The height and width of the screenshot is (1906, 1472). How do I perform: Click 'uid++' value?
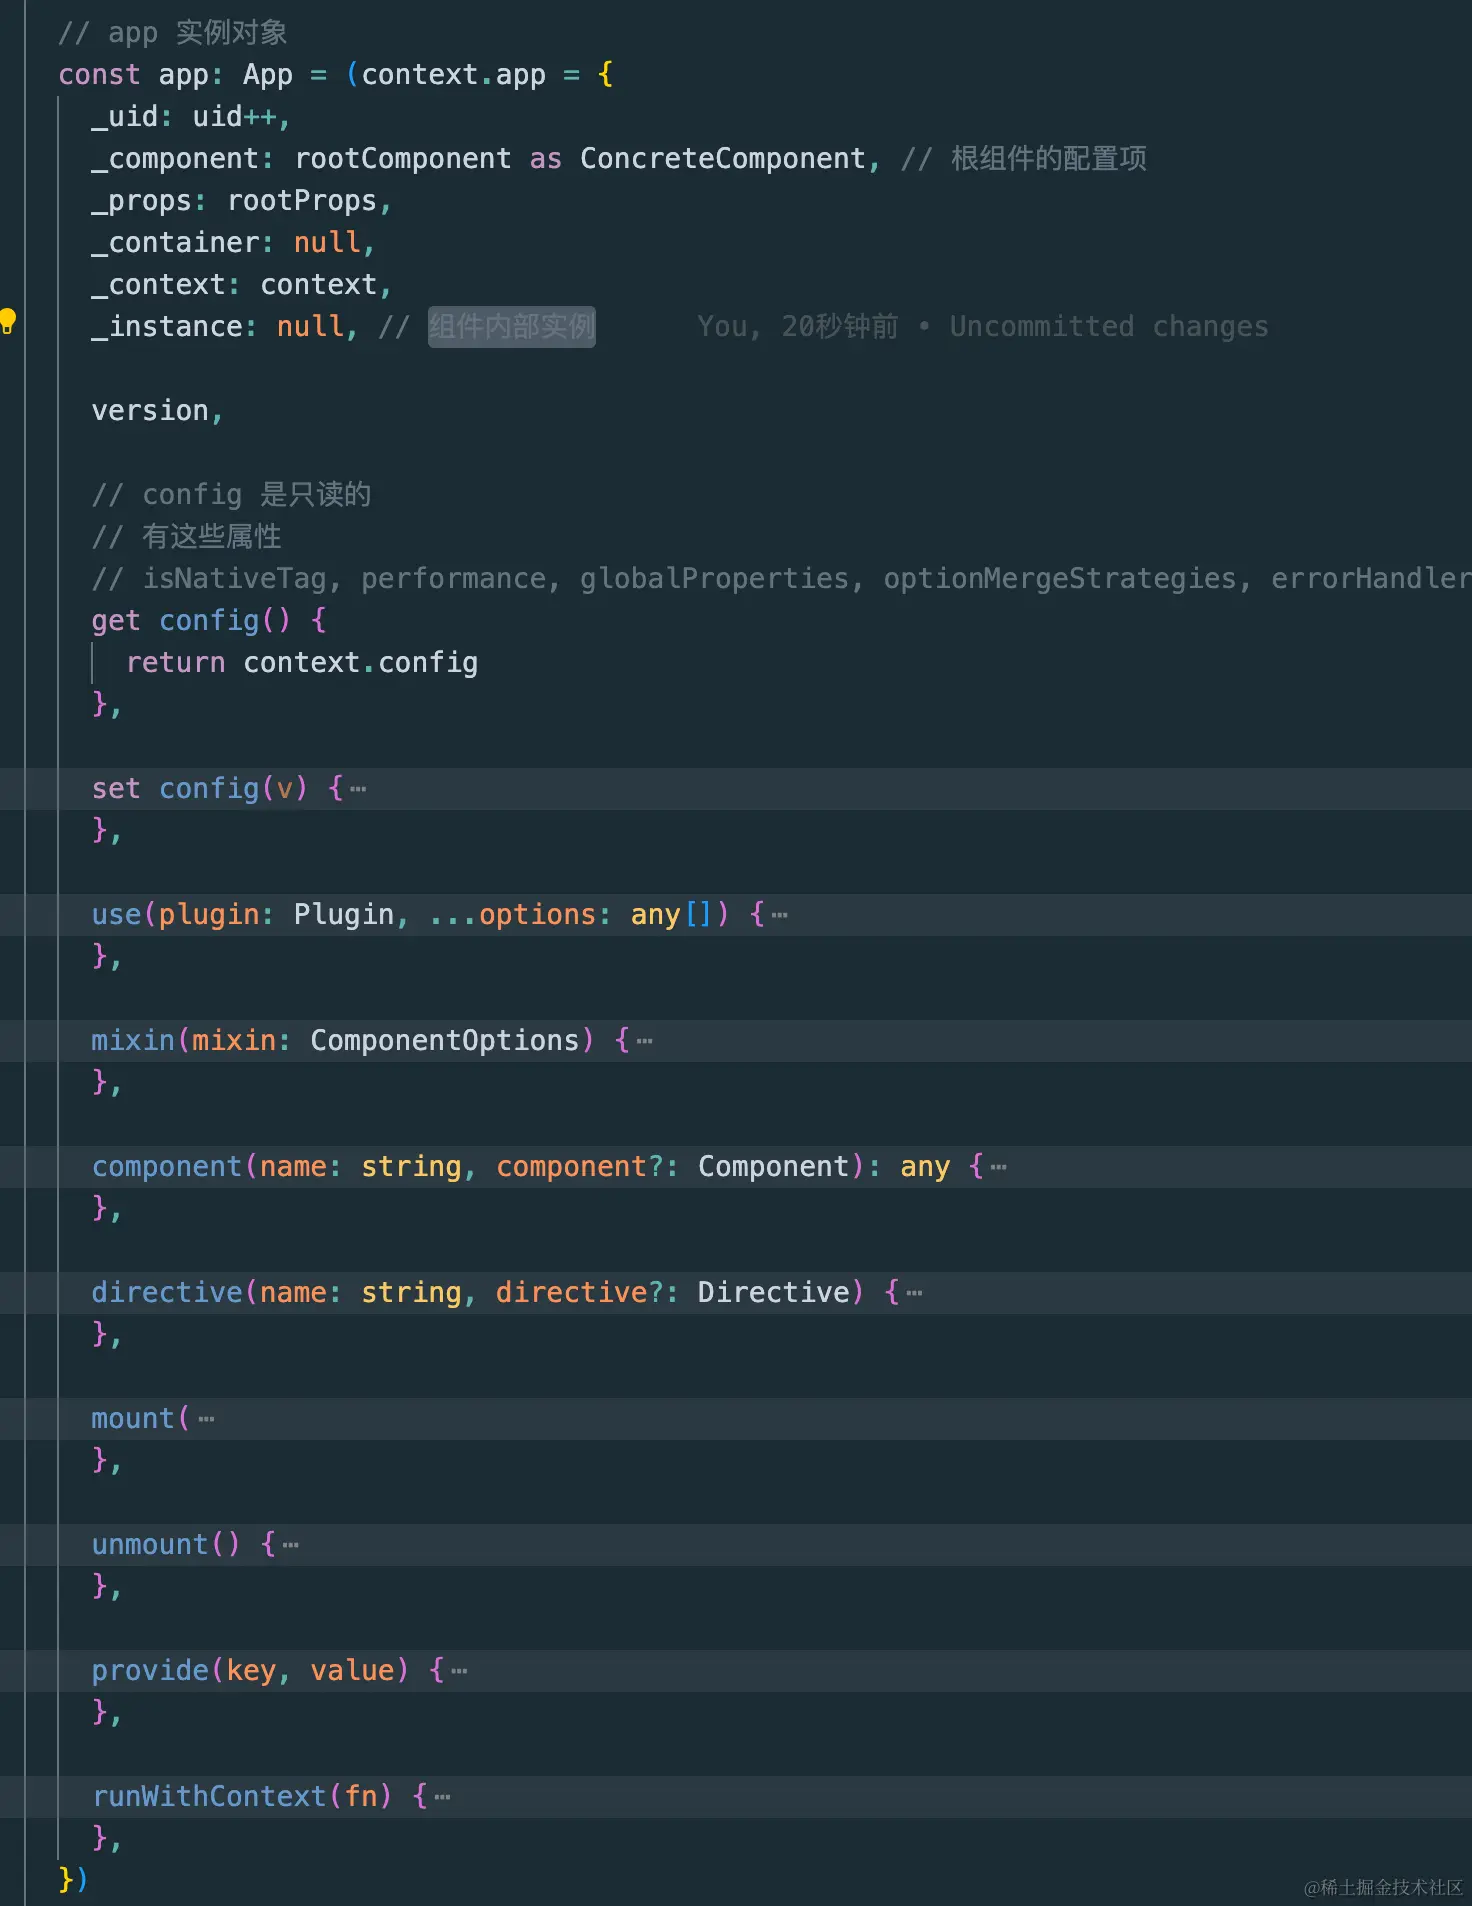(235, 117)
